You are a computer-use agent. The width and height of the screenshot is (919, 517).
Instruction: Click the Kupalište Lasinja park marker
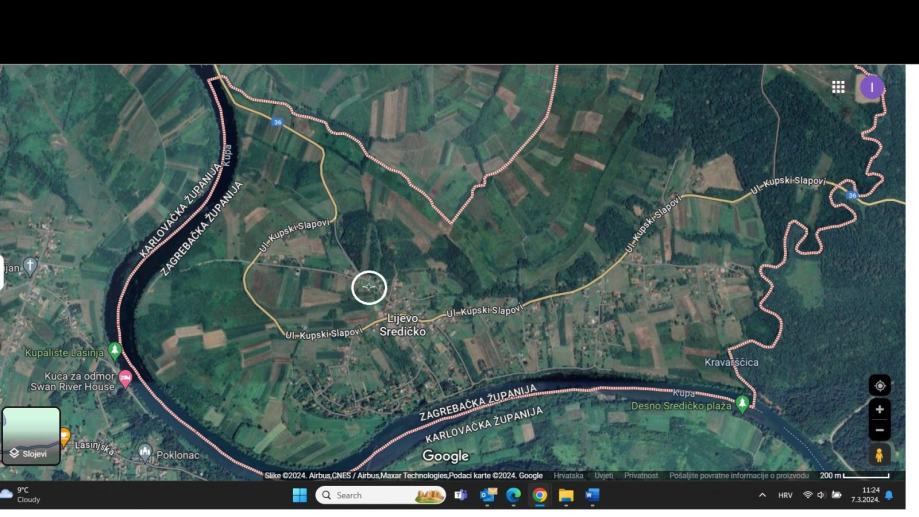[x=115, y=351]
